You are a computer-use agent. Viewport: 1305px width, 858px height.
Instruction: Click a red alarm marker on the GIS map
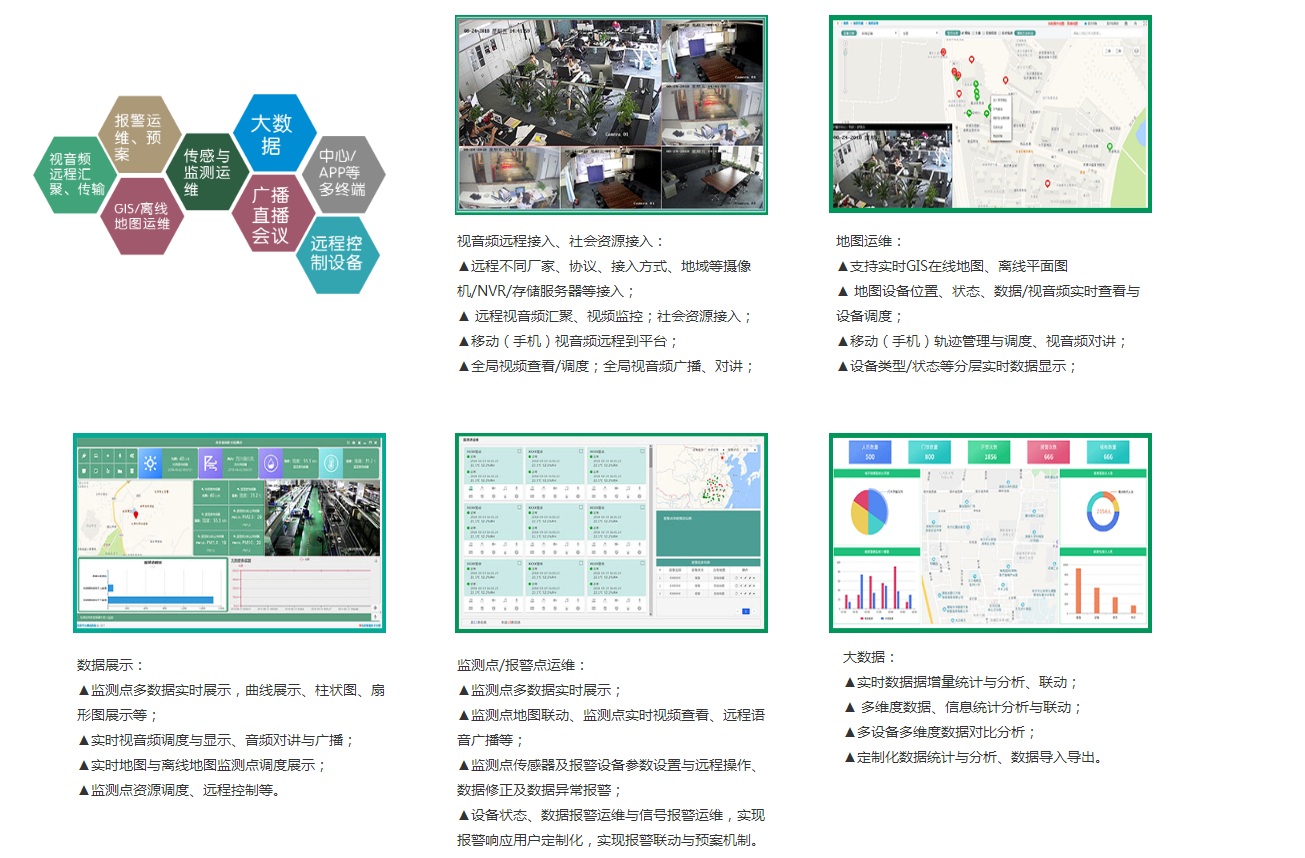pos(971,60)
